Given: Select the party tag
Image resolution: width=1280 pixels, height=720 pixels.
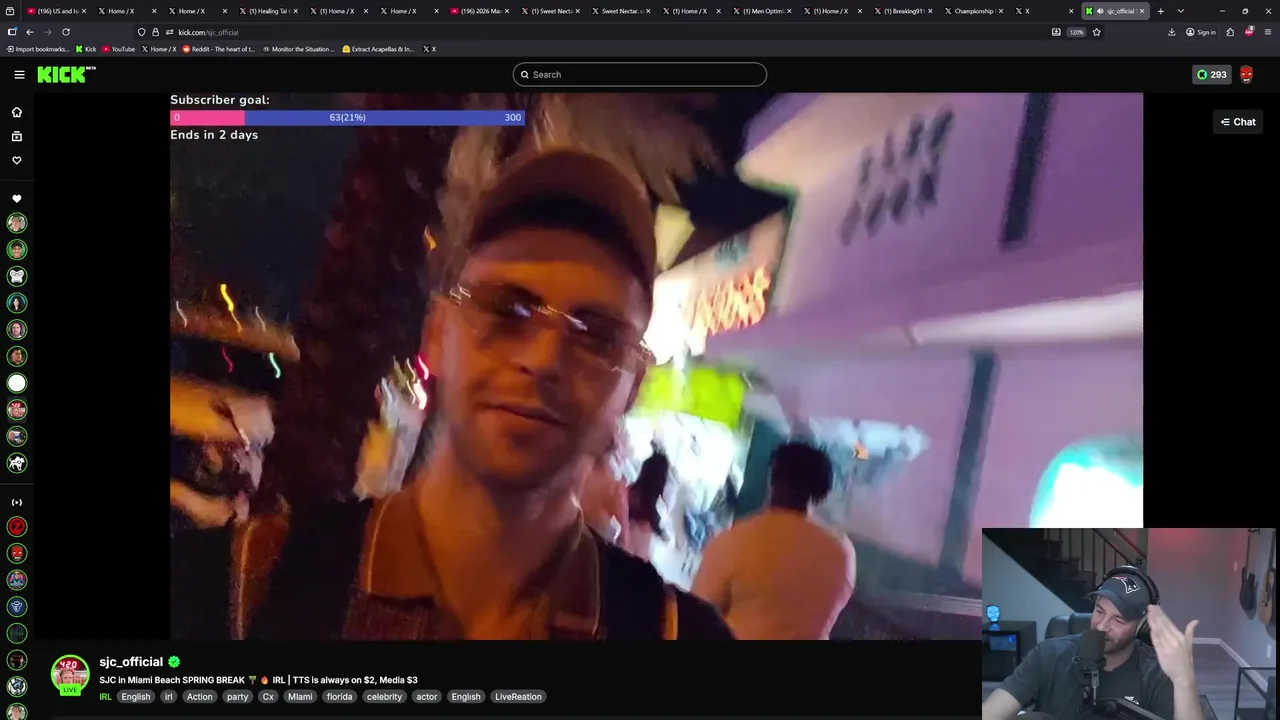Looking at the screenshot, I should click(x=237, y=697).
